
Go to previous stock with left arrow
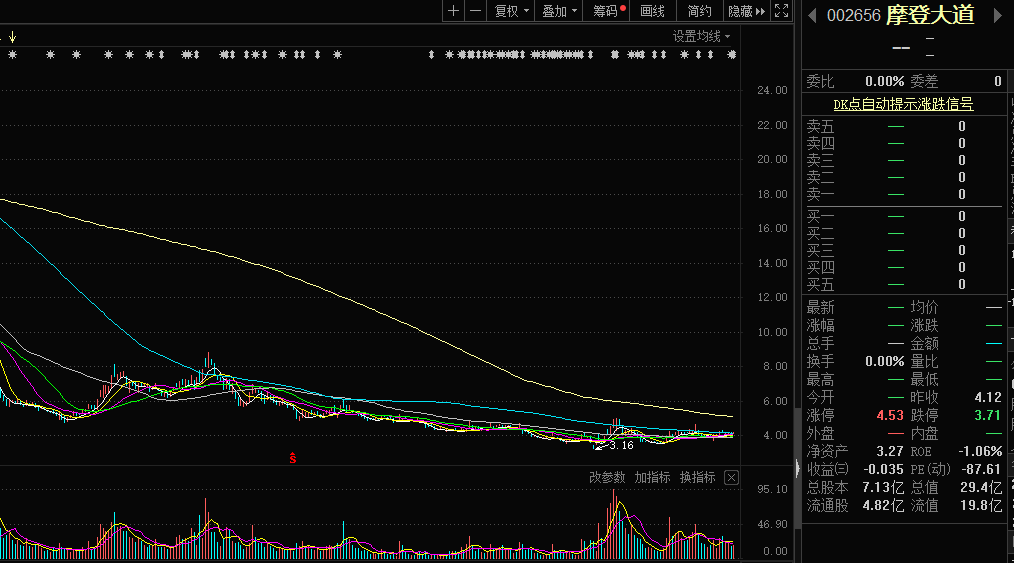tap(812, 15)
